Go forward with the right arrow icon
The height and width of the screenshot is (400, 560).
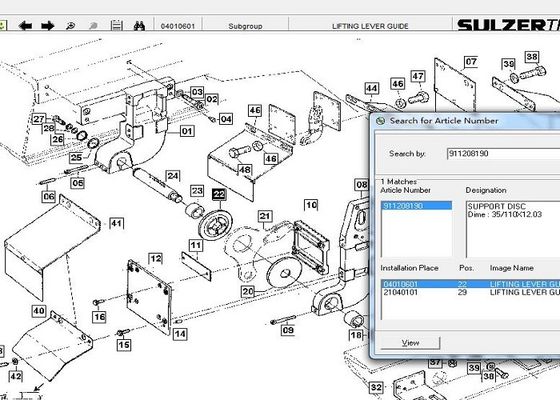(x=48, y=26)
